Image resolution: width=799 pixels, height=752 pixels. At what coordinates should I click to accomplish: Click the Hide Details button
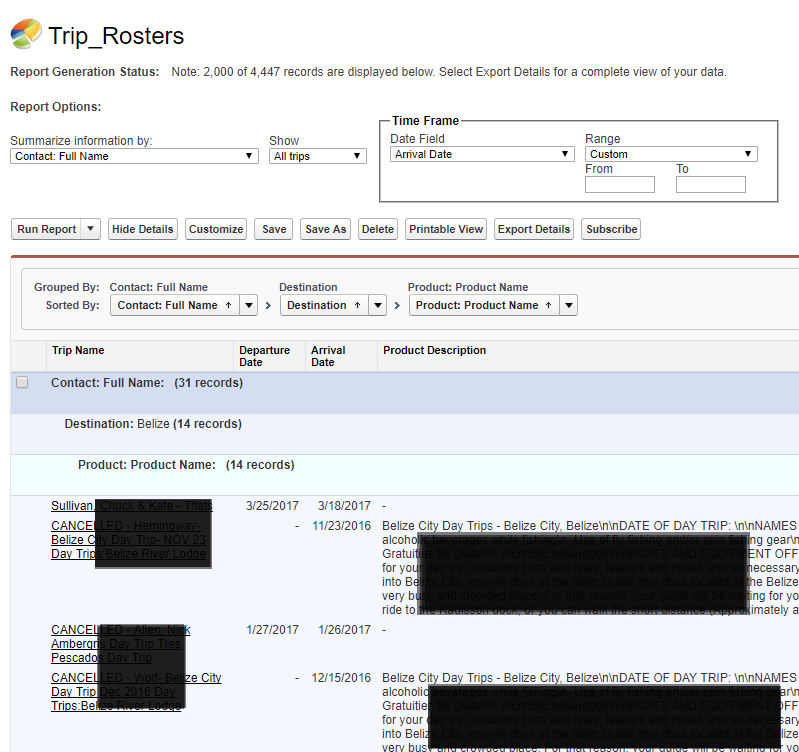(x=143, y=229)
